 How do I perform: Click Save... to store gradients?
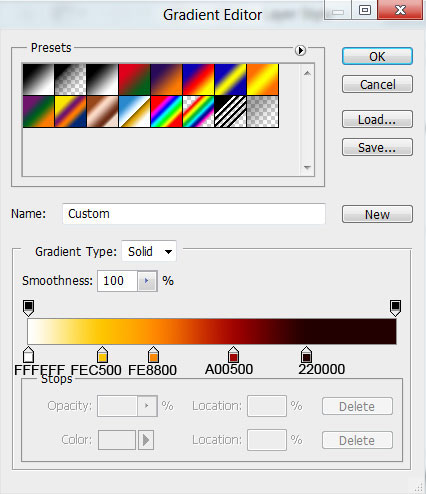coord(377,147)
